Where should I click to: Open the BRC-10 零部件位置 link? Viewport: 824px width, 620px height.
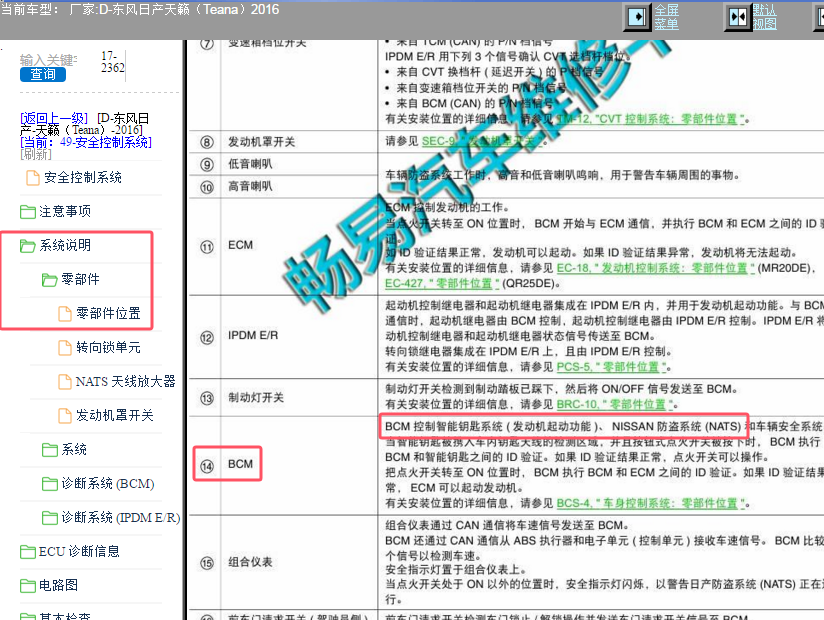[615, 405]
